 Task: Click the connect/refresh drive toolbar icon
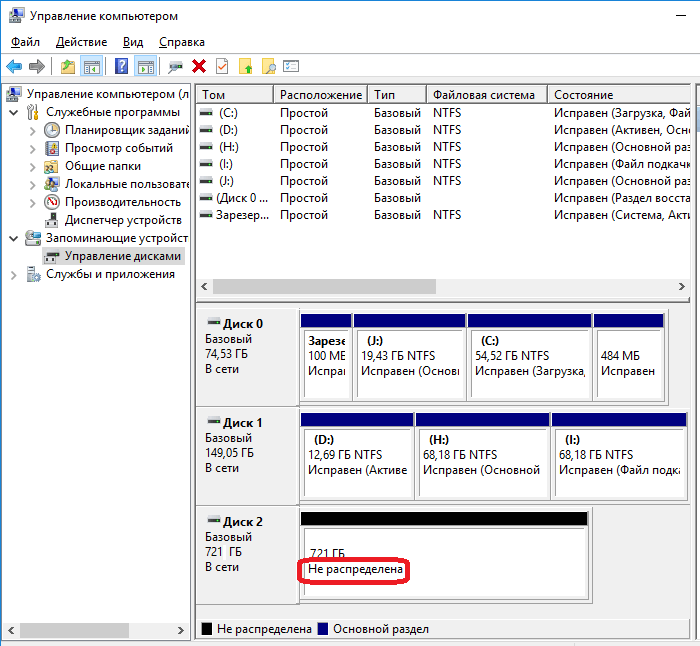point(175,67)
